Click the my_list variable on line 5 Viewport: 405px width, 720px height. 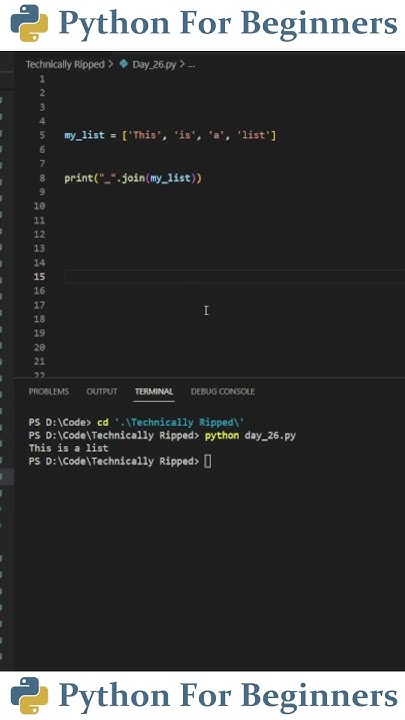click(x=84, y=135)
